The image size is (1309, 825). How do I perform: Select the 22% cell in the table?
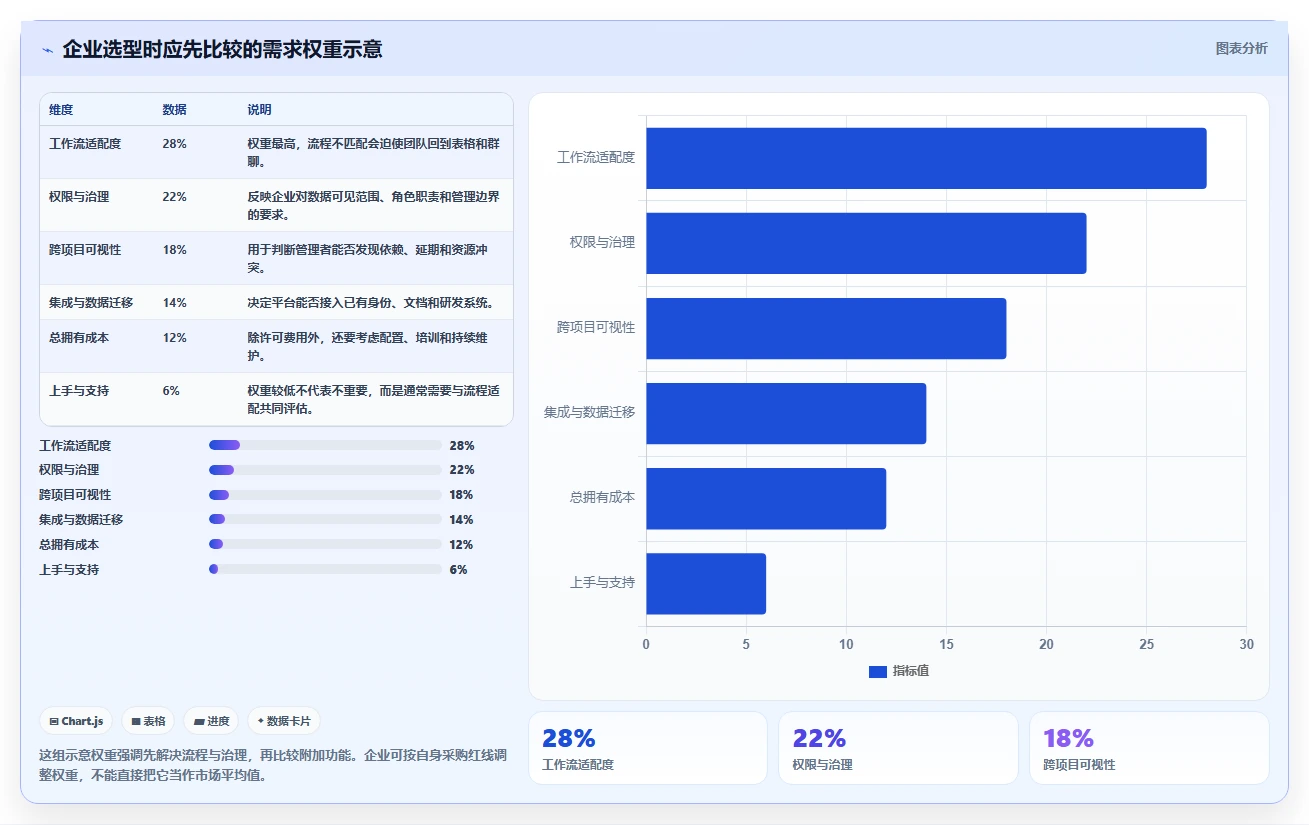pyautogui.click(x=174, y=197)
